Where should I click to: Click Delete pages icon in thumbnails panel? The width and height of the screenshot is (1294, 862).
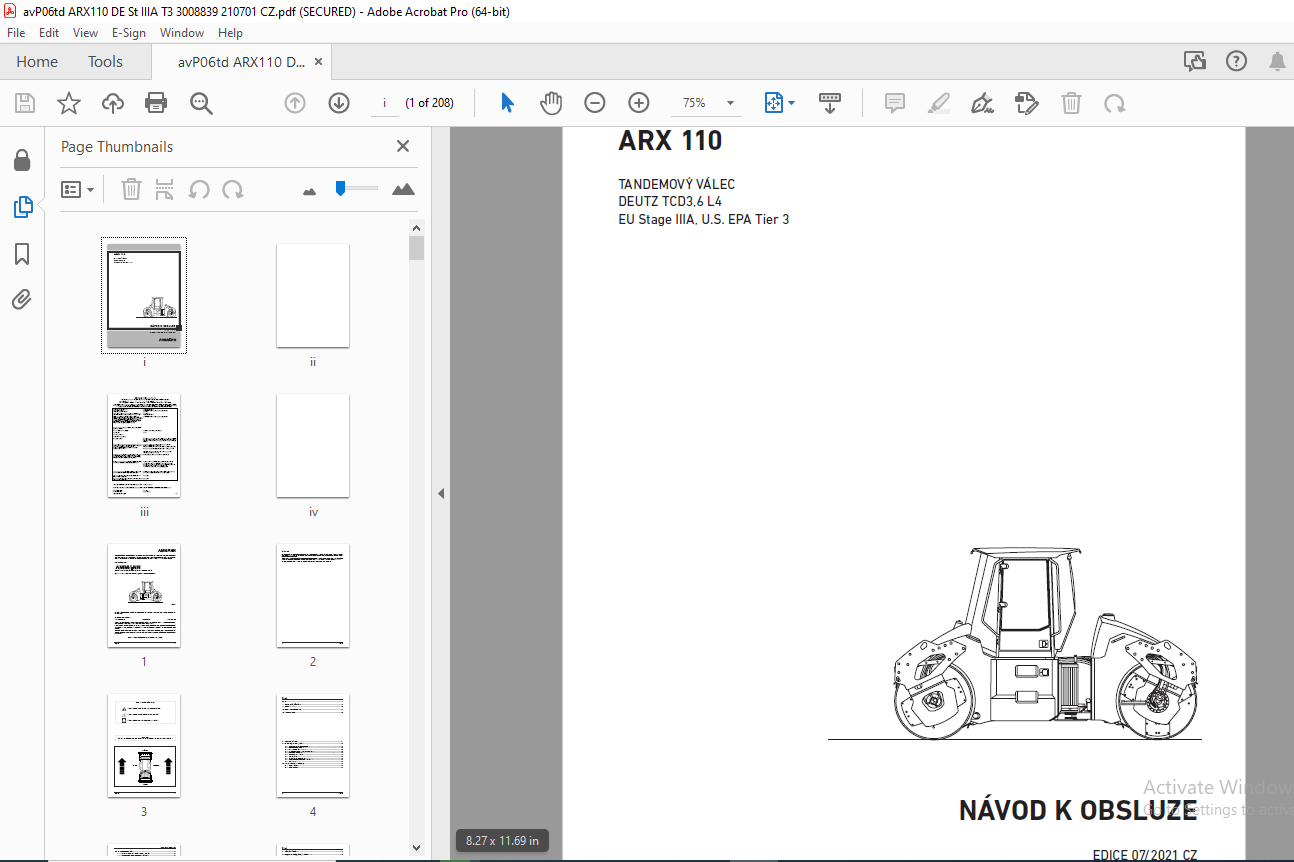tap(131, 189)
